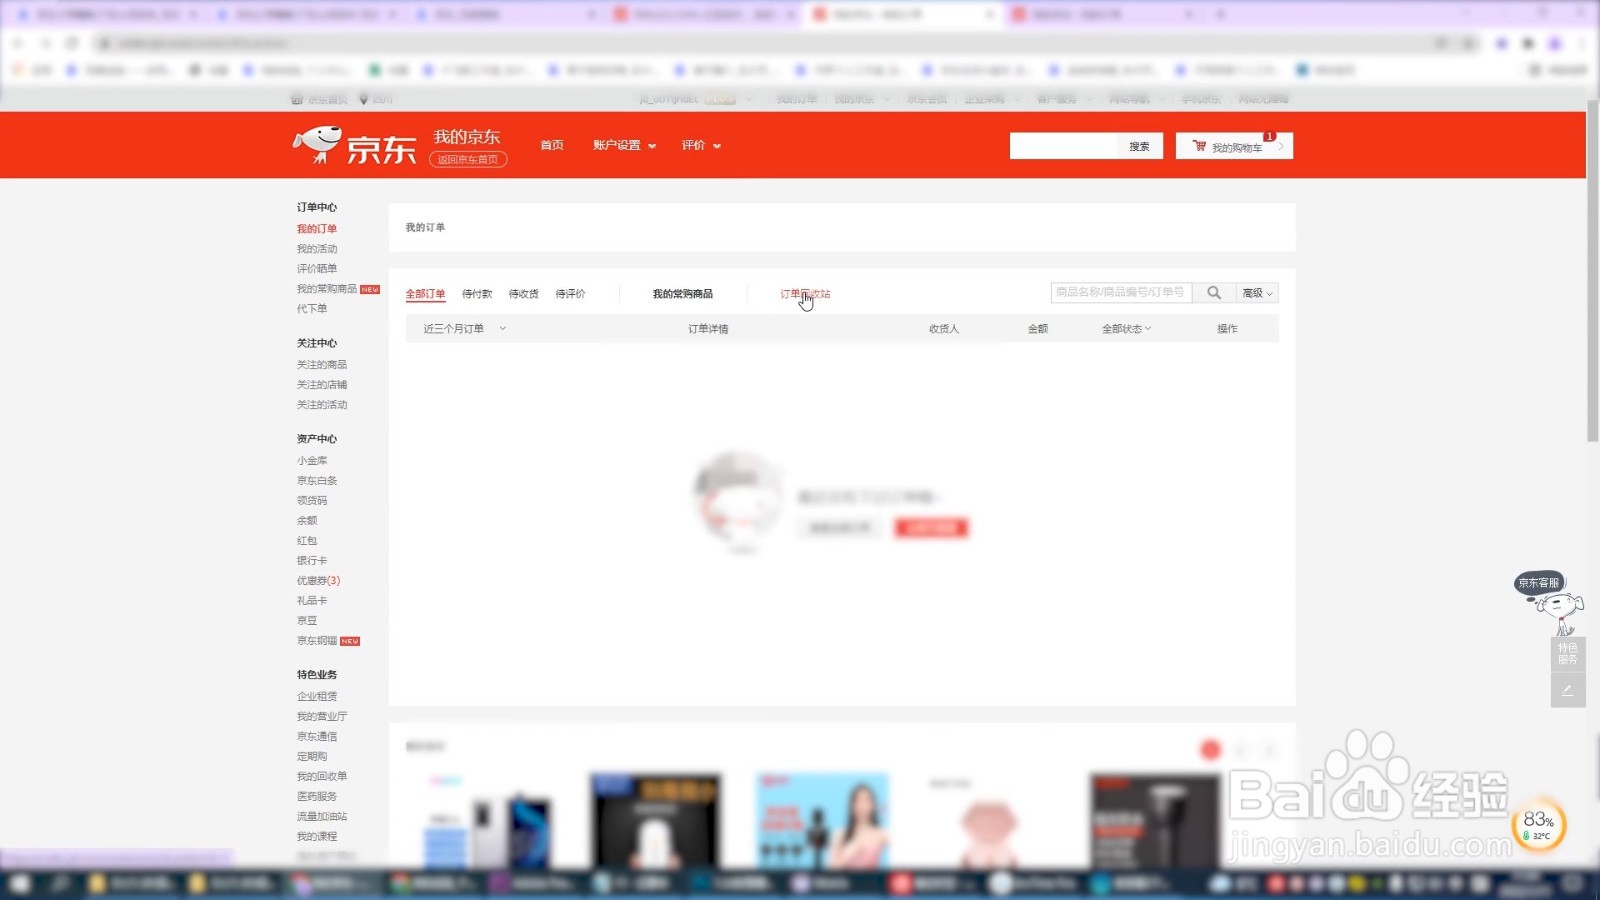Switch to the 待评价 tab

tap(570, 294)
